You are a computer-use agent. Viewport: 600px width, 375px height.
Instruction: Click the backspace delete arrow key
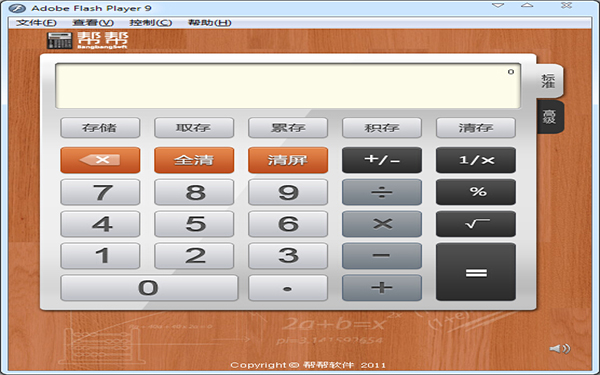click(100, 160)
